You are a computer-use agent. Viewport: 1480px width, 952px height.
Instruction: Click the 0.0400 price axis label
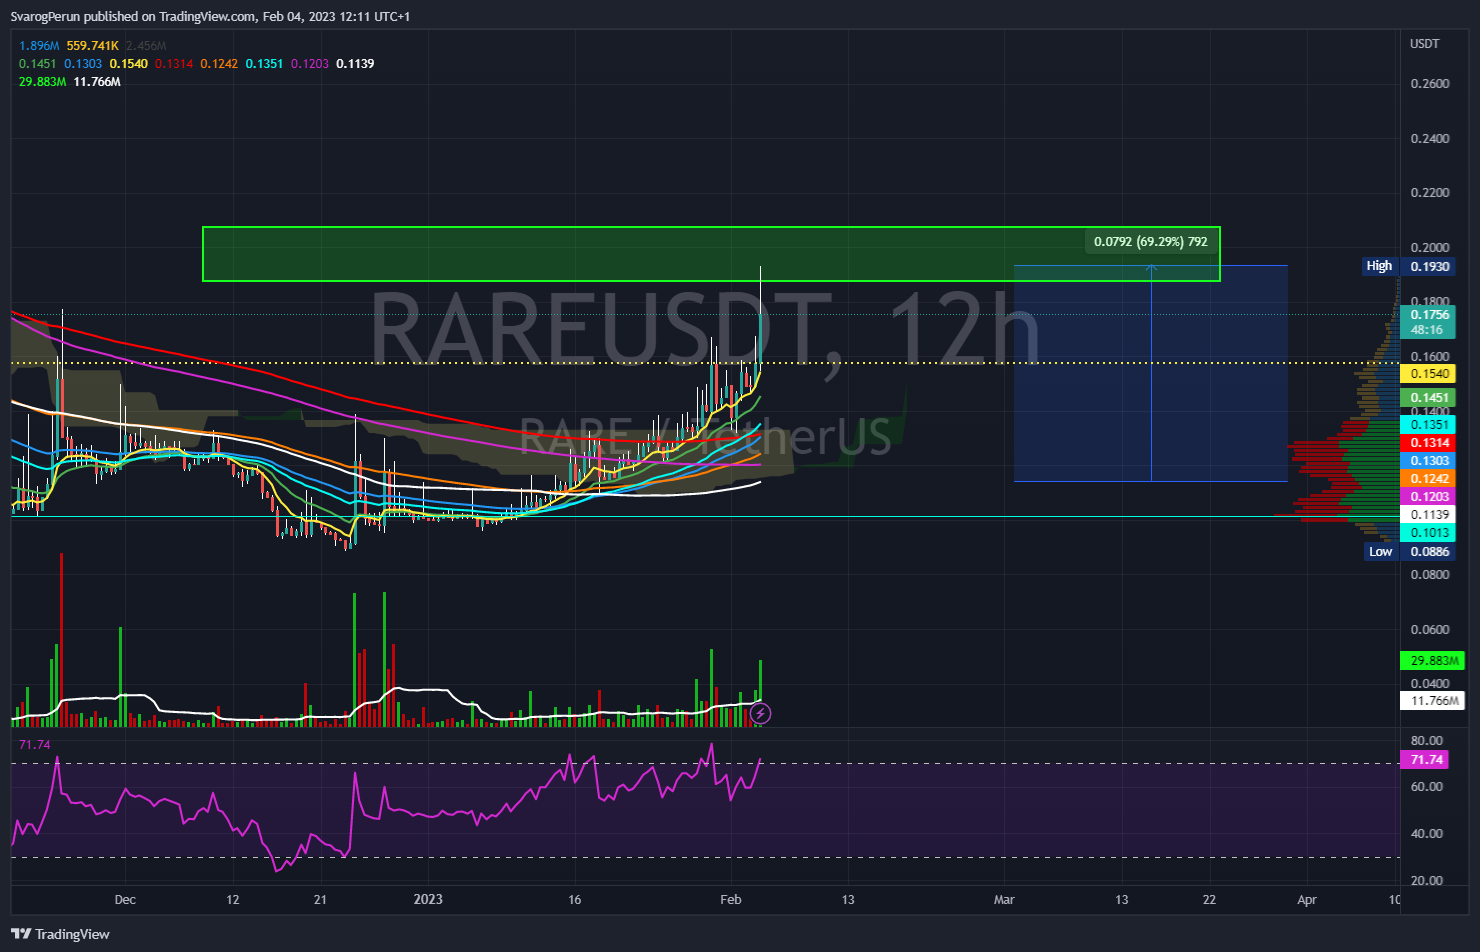coord(1430,684)
